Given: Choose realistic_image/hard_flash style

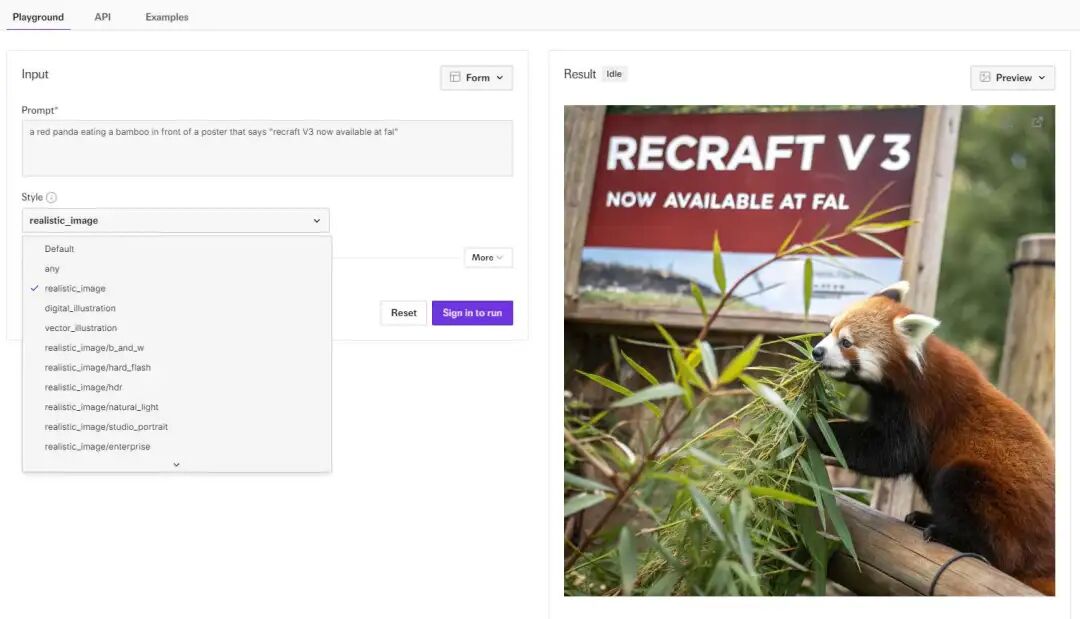Looking at the screenshot, I should (176, 368).
